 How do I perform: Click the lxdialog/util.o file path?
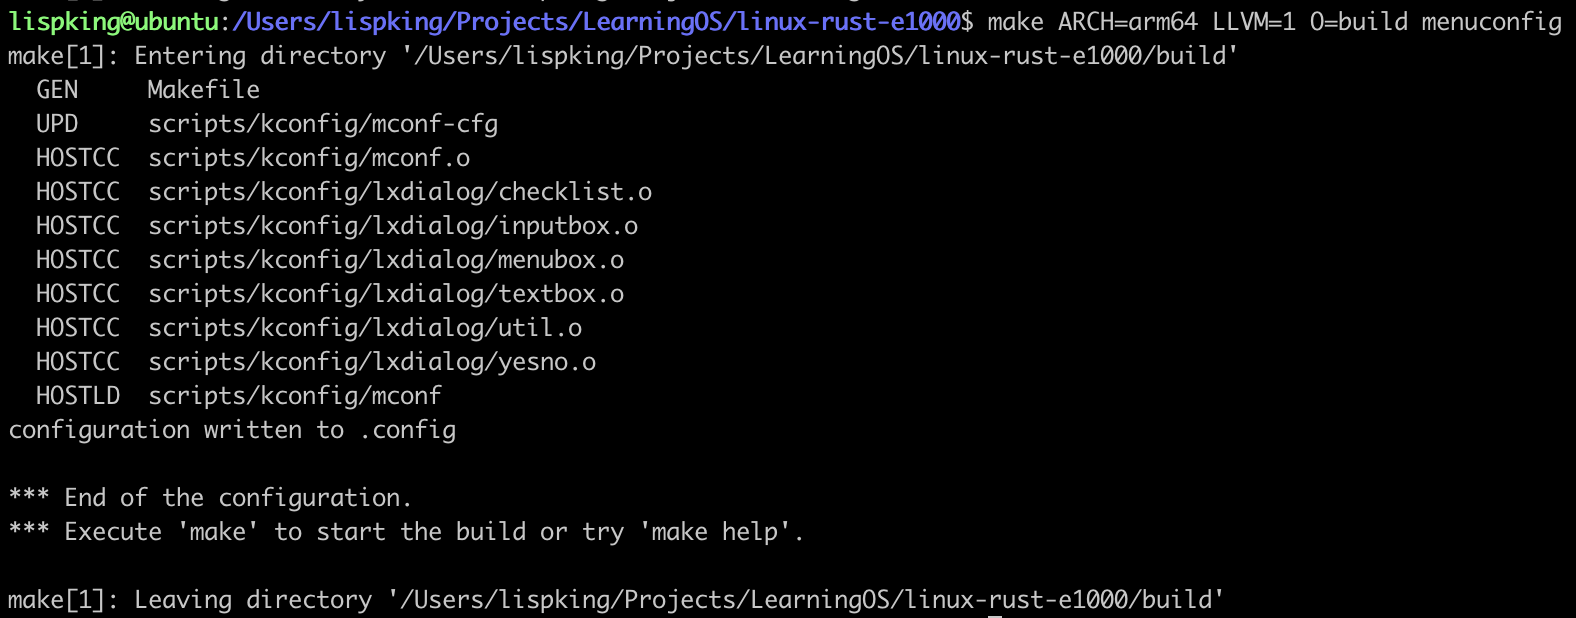tap(365, 328)
